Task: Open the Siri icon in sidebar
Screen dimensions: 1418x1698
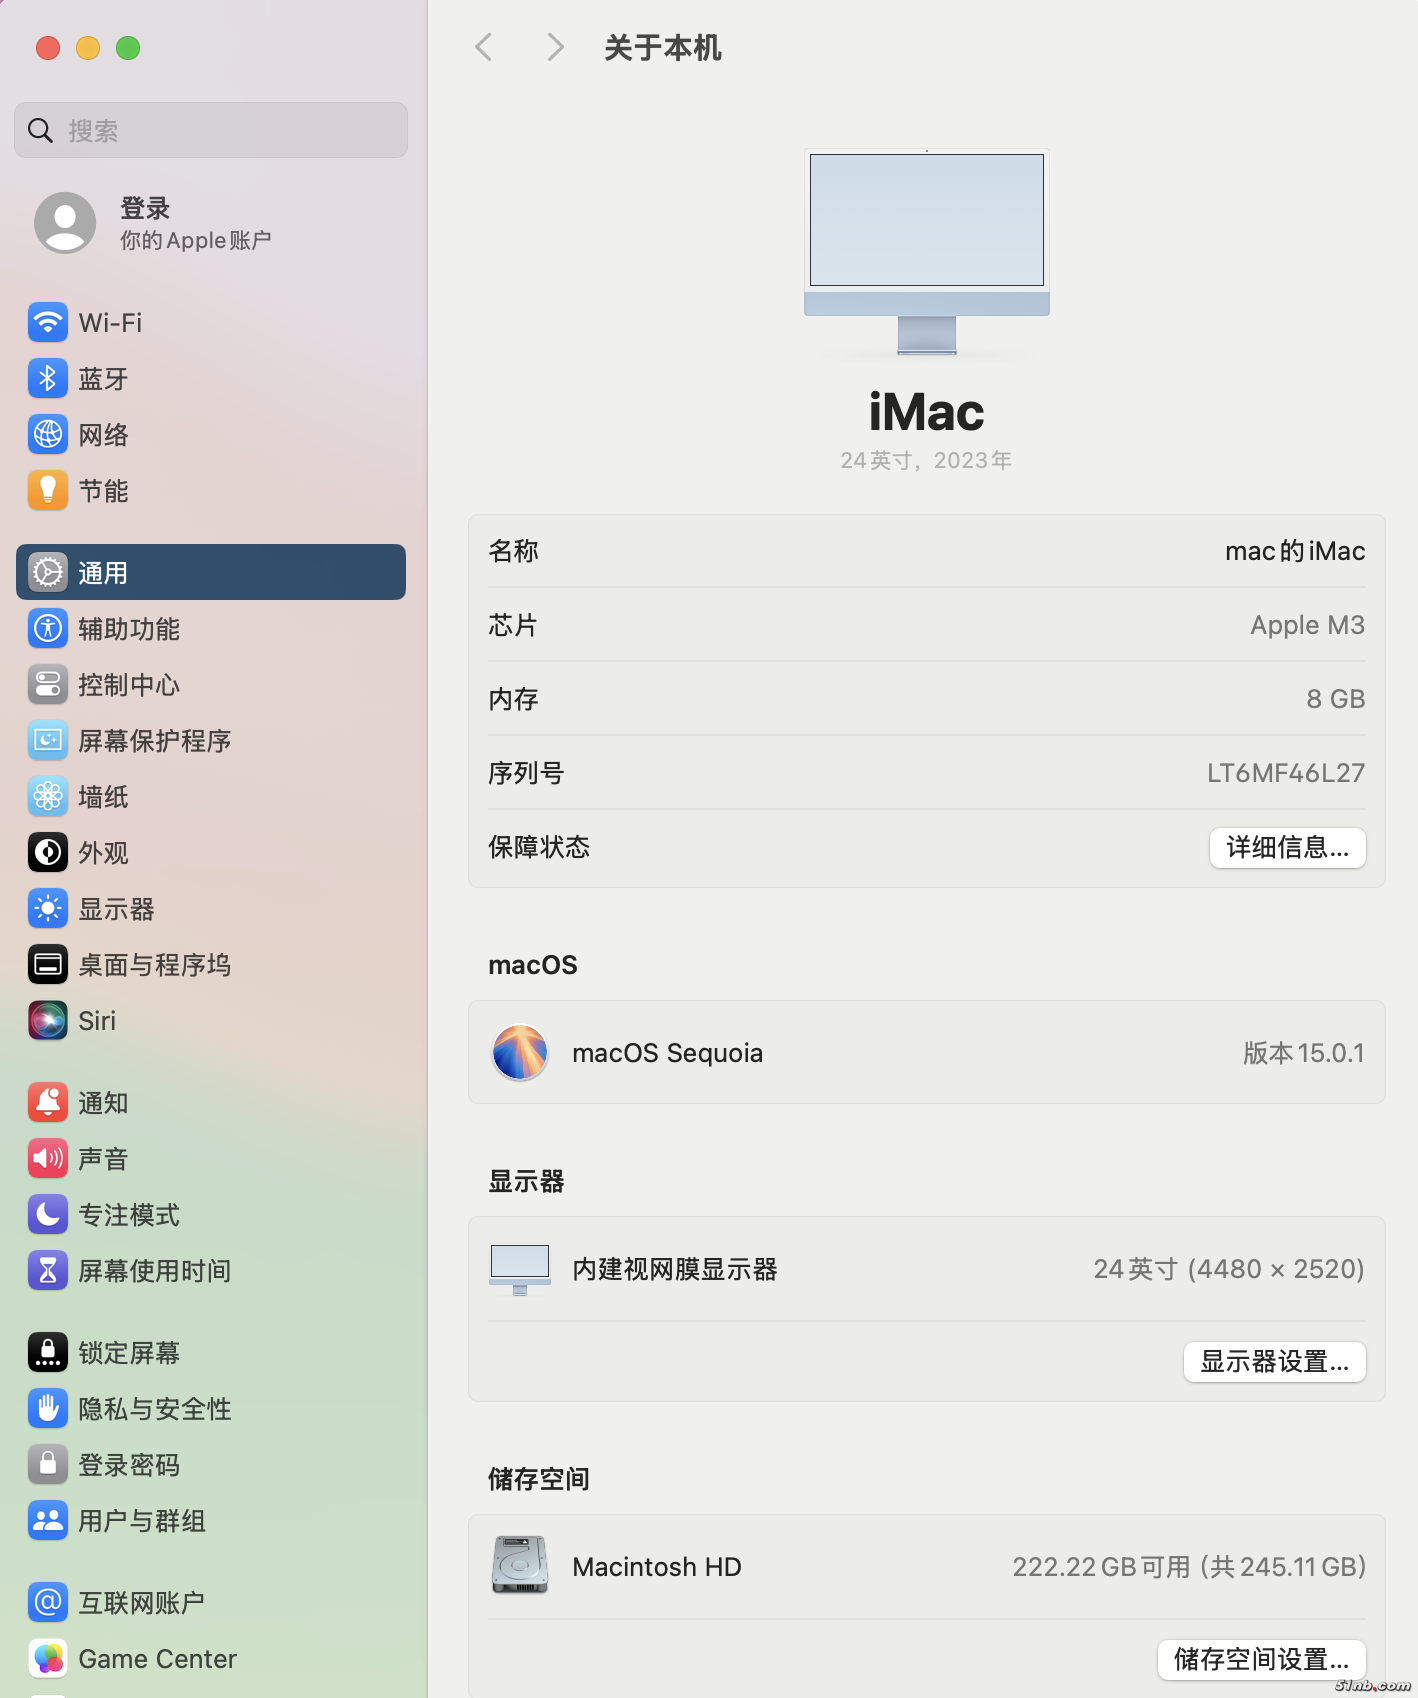Action: pyautogui.click(x=48, y=1020)
